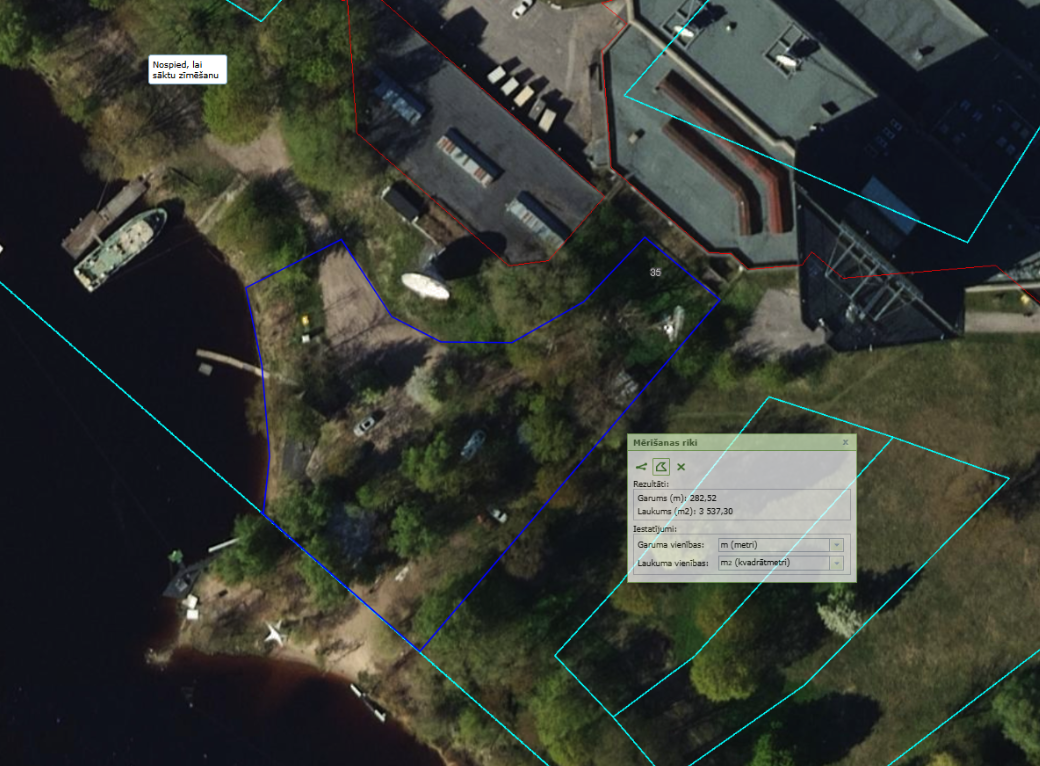
Task: Click the parcel label number 35
Action: tap(655, 273)
